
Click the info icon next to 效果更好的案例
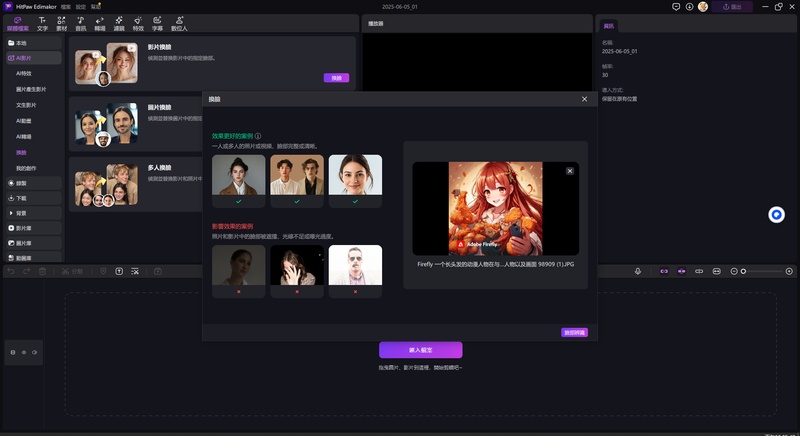(258, 136)
